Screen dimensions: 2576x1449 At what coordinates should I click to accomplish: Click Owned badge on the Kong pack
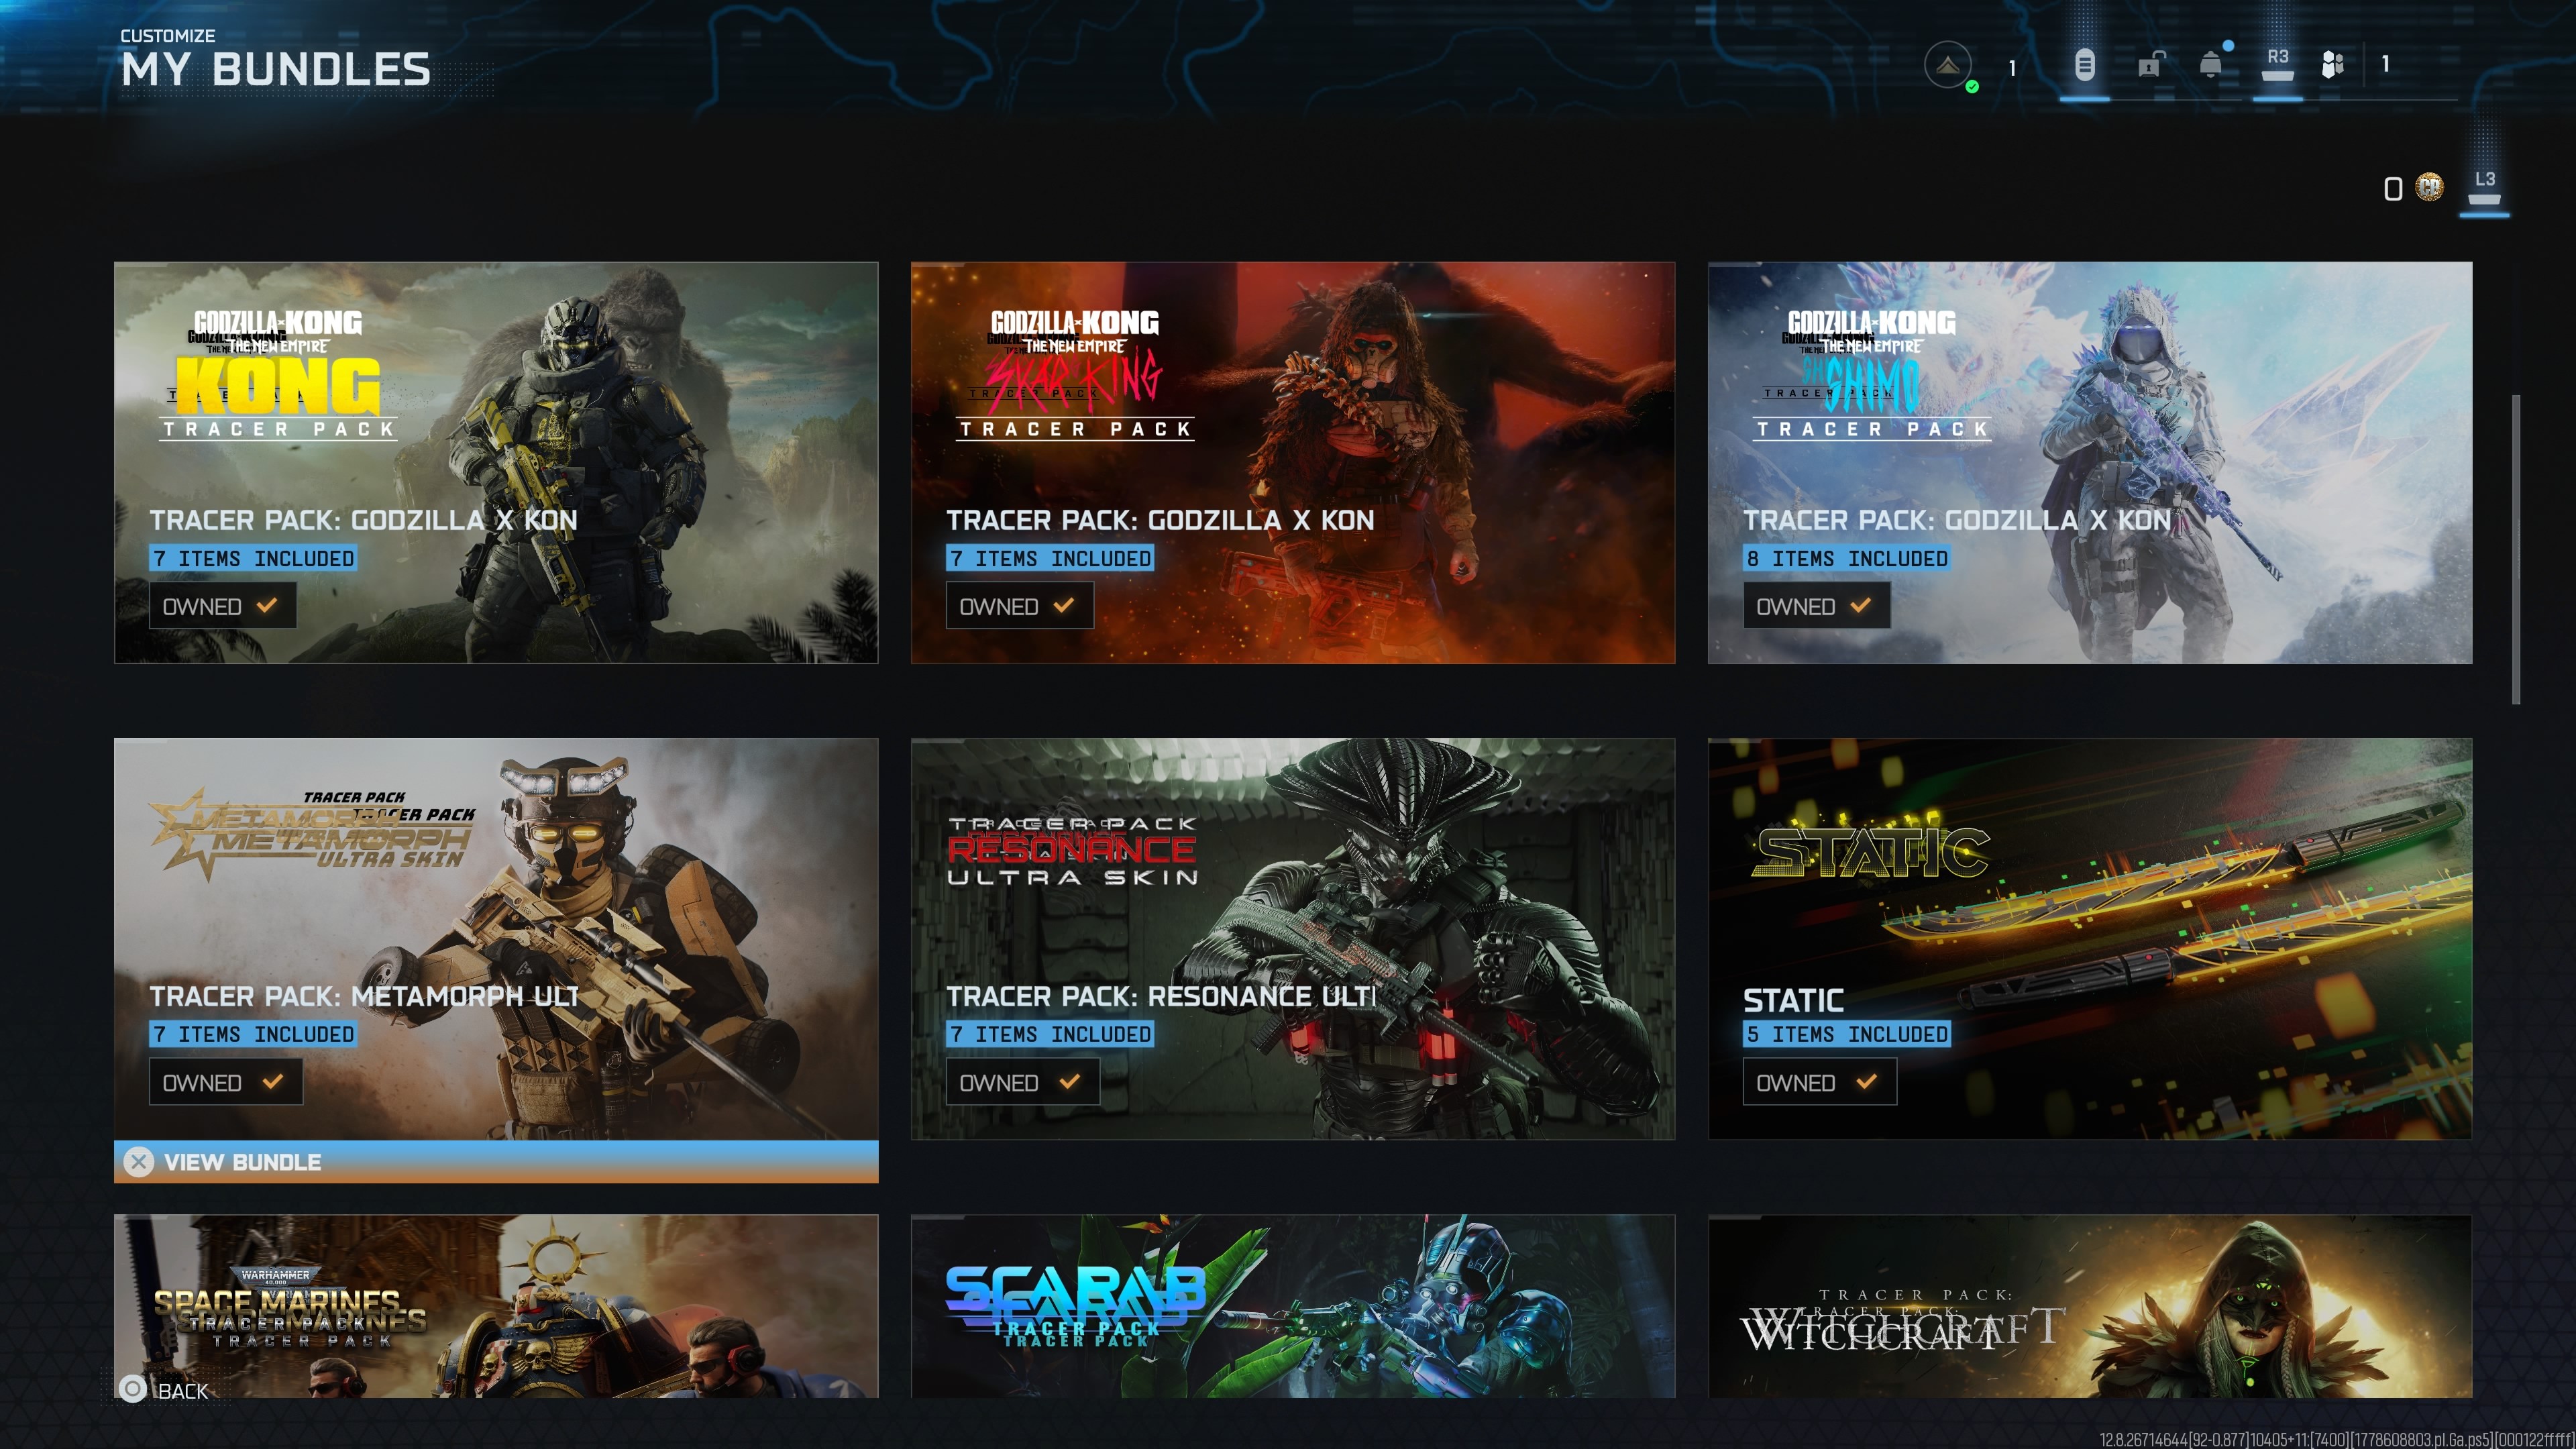click(222, 606)
